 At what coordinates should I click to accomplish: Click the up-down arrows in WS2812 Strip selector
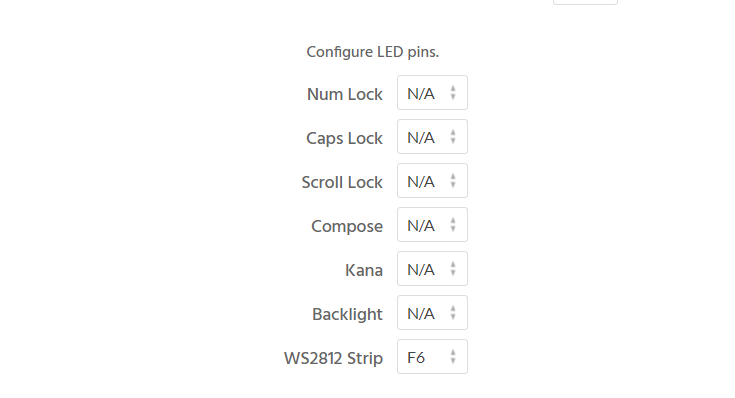[453, 357]
